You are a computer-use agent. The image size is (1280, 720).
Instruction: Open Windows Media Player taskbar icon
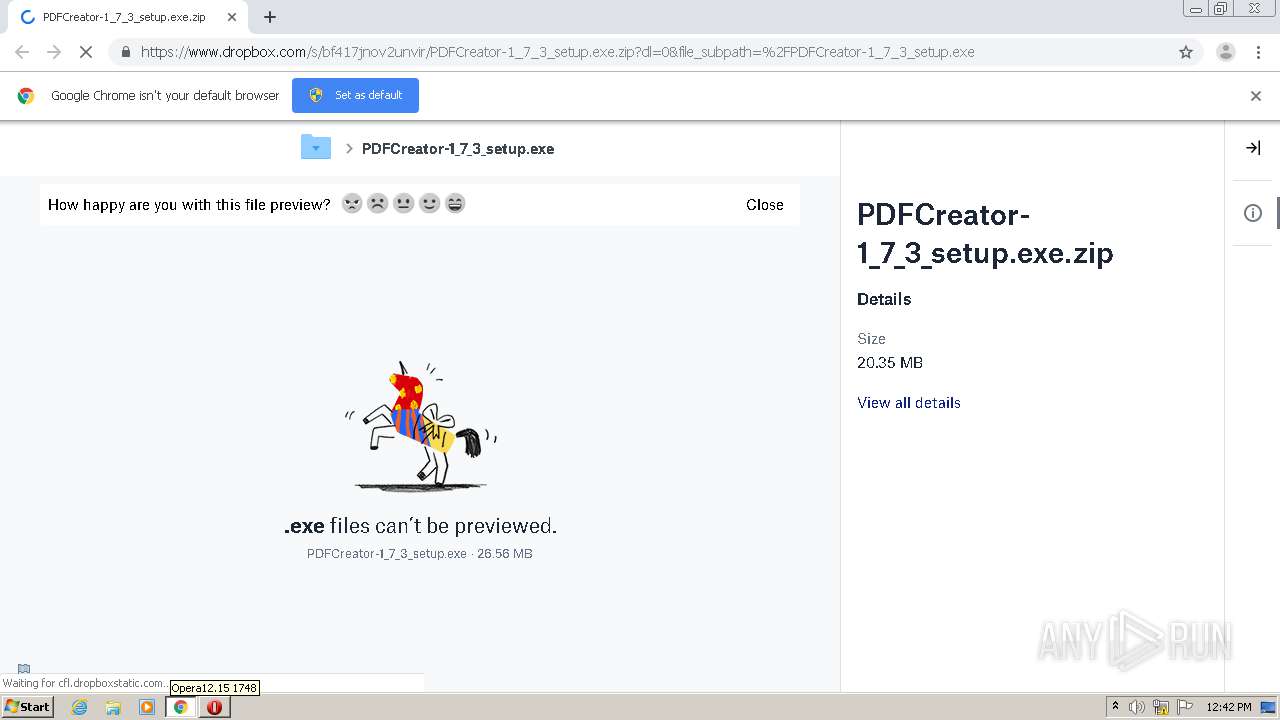[147, 707]
